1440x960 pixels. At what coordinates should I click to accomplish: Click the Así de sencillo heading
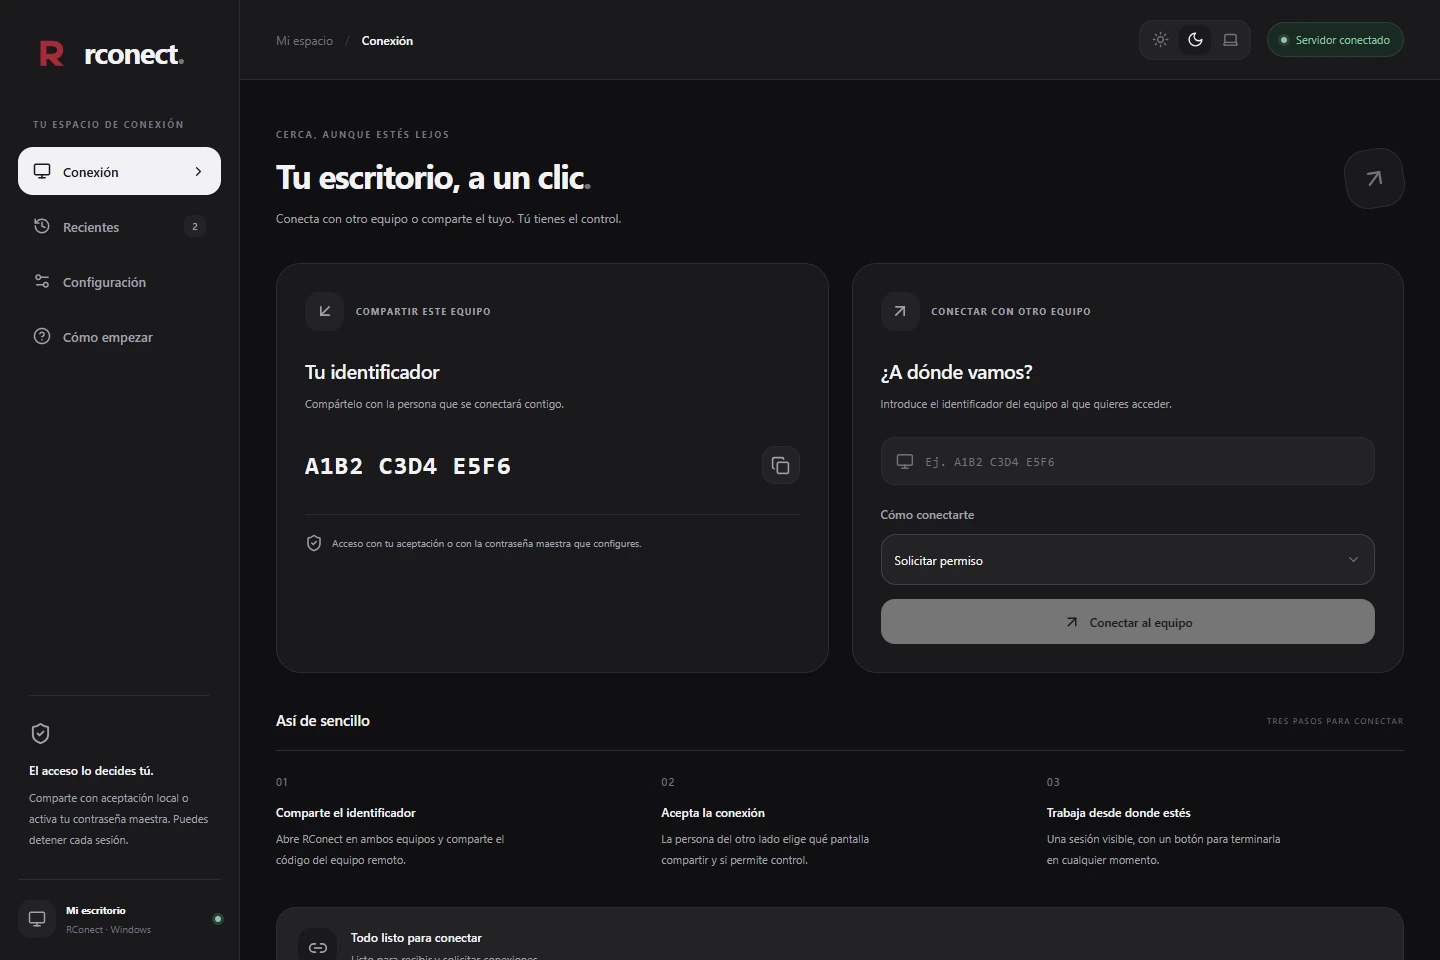pos(323,721)
